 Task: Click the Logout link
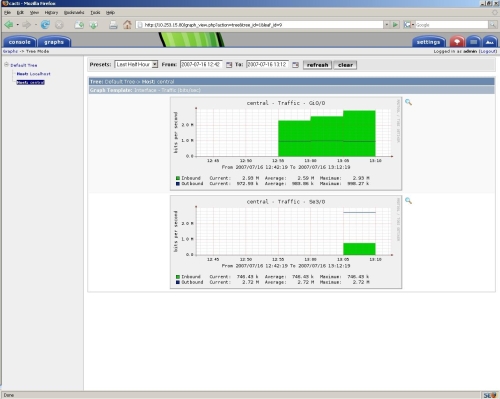click(x=488, y=51)
